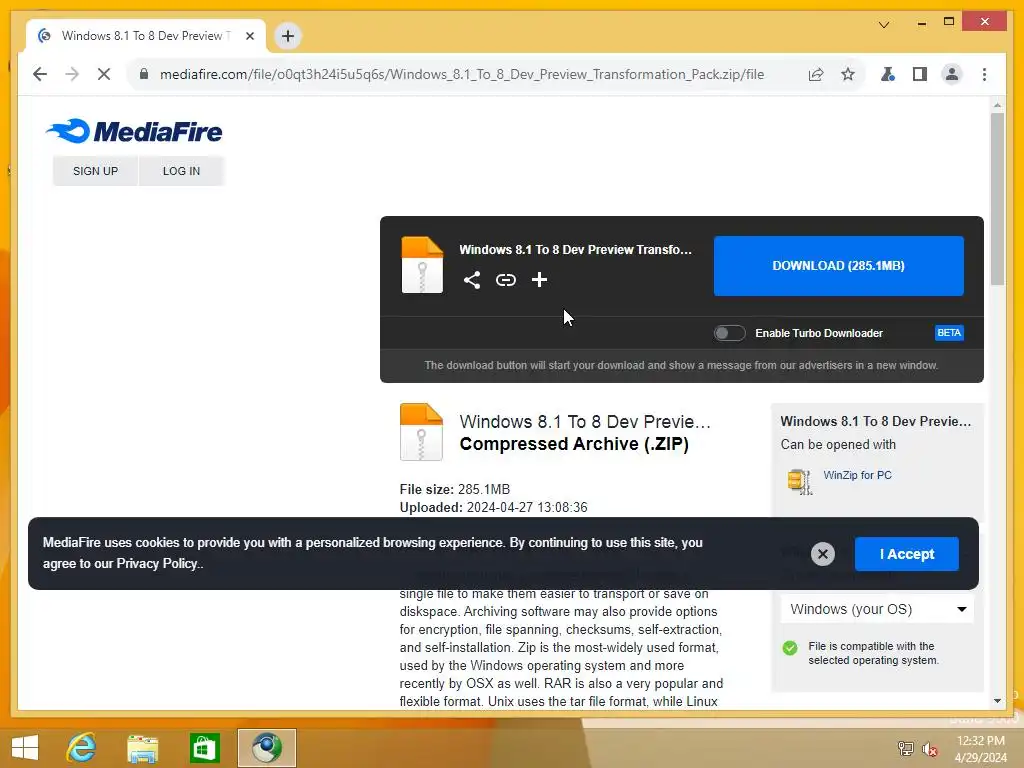Screen dimensions: 1024x768
Task: Open the WinZip for PC icon
Action: tap(799, 482)
